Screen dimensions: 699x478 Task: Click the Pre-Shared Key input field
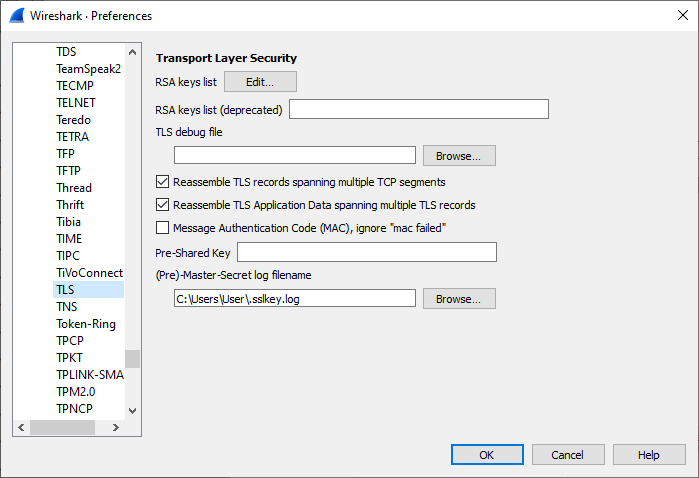(366, 252)
